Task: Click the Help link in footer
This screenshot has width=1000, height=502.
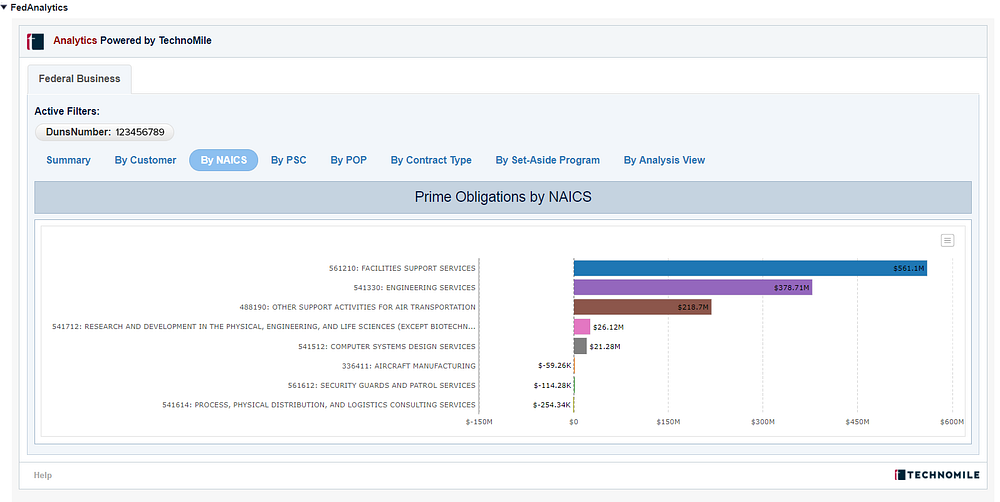Action: [43, 475]
